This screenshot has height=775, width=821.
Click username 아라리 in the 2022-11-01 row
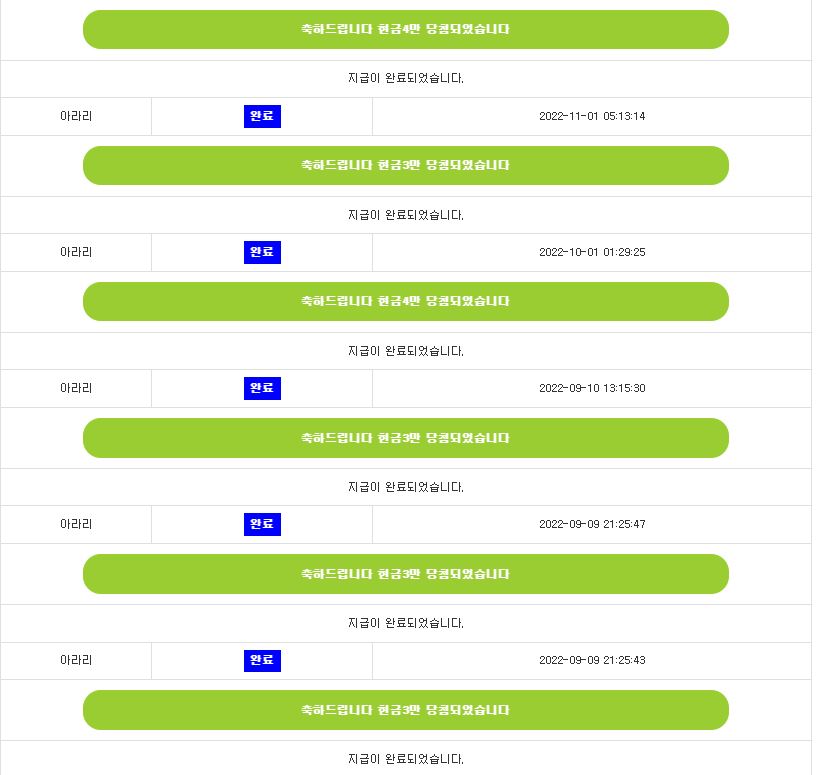76,116
